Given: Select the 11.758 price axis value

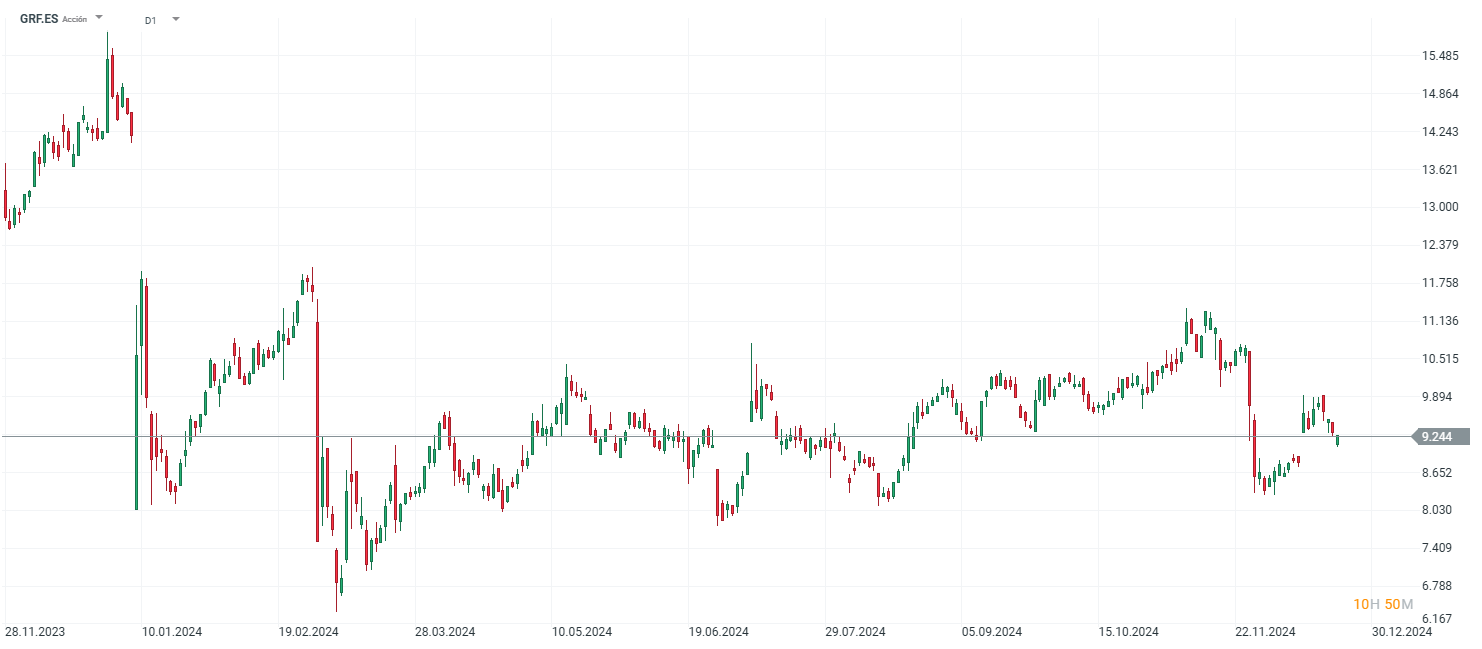Looking at the screenshot, I should coord(1440,283).
